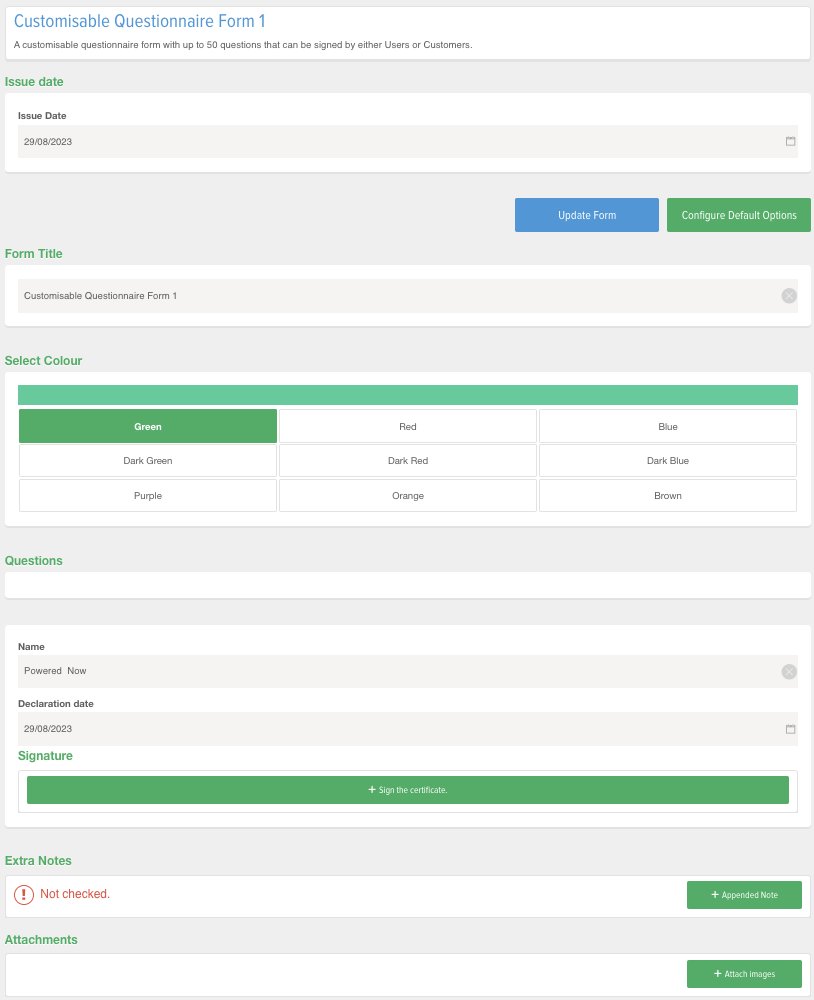This screenshot has width=814, height=1000.
Task: Open the Declaration date calendar icon
Action: 789,729
